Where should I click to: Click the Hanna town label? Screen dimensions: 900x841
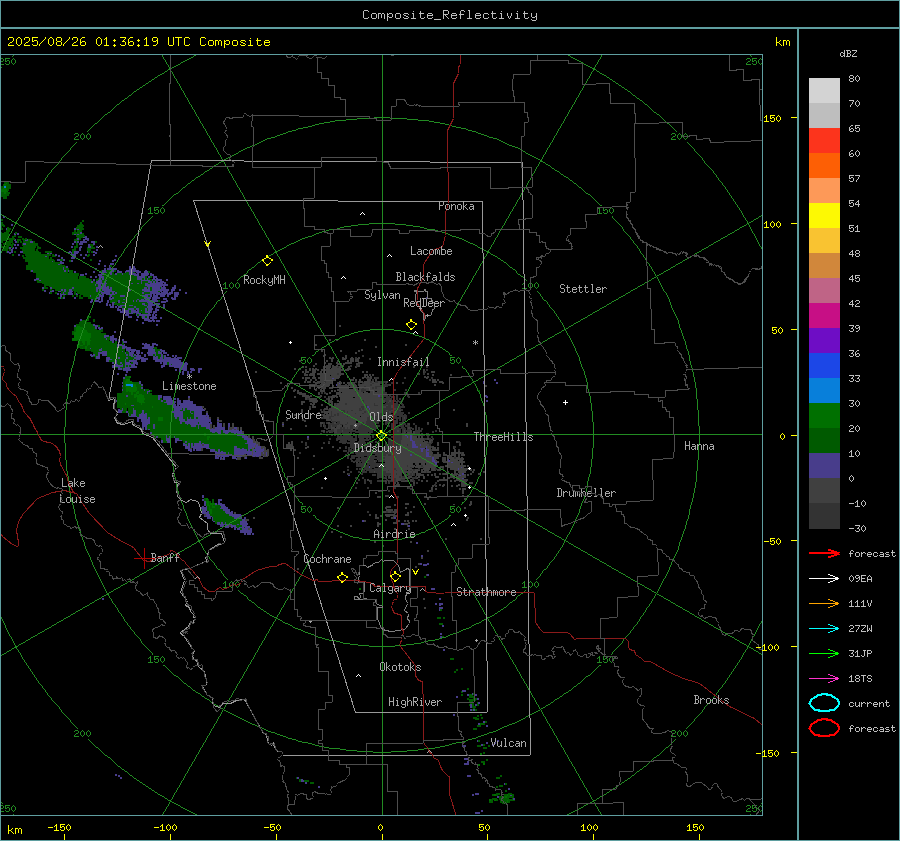coord(699,446)
